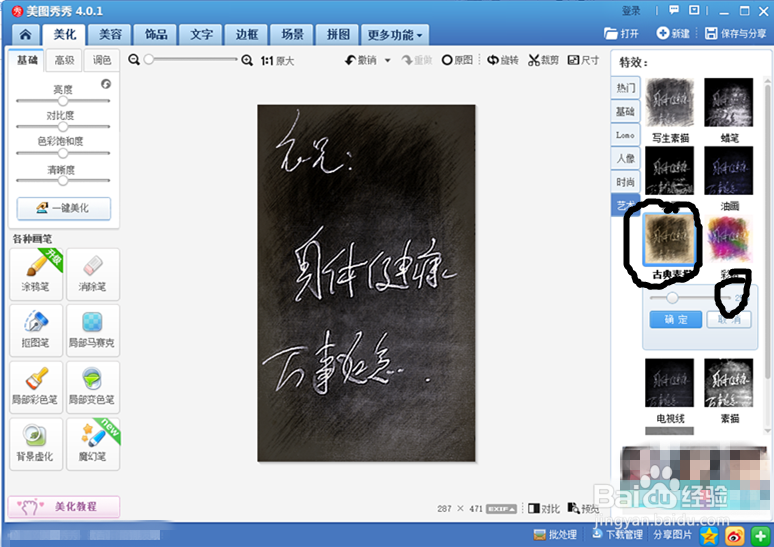Select the 局部马赛克 mosaic tool
Viewport: 774px width, 547px height.
(x=93, y=330)
